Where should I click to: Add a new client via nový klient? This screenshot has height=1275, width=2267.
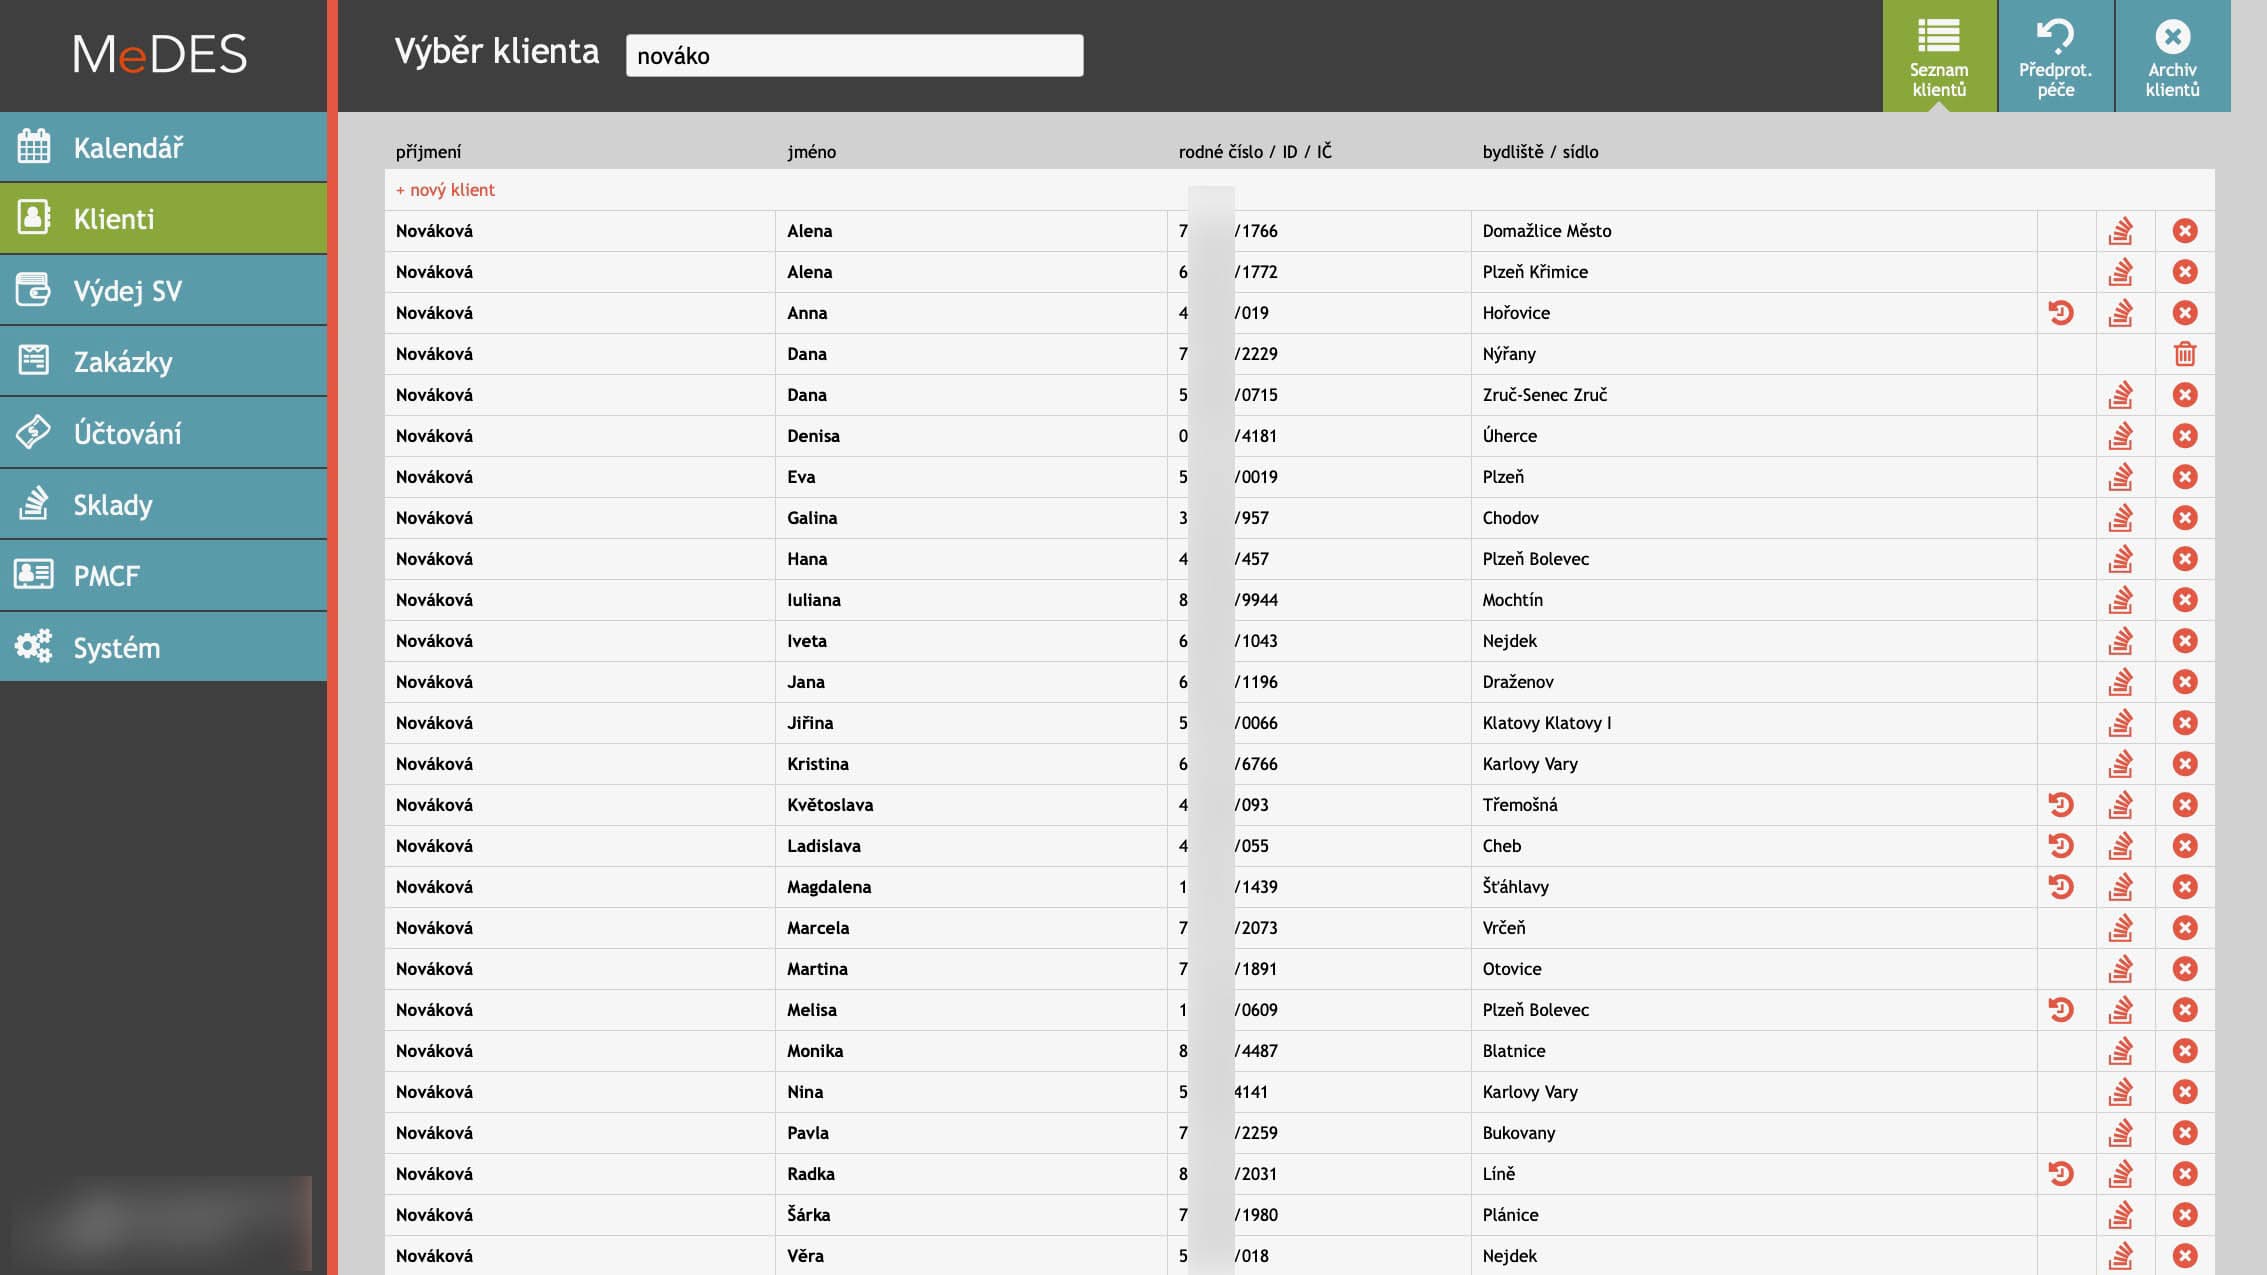click(445, 190)
